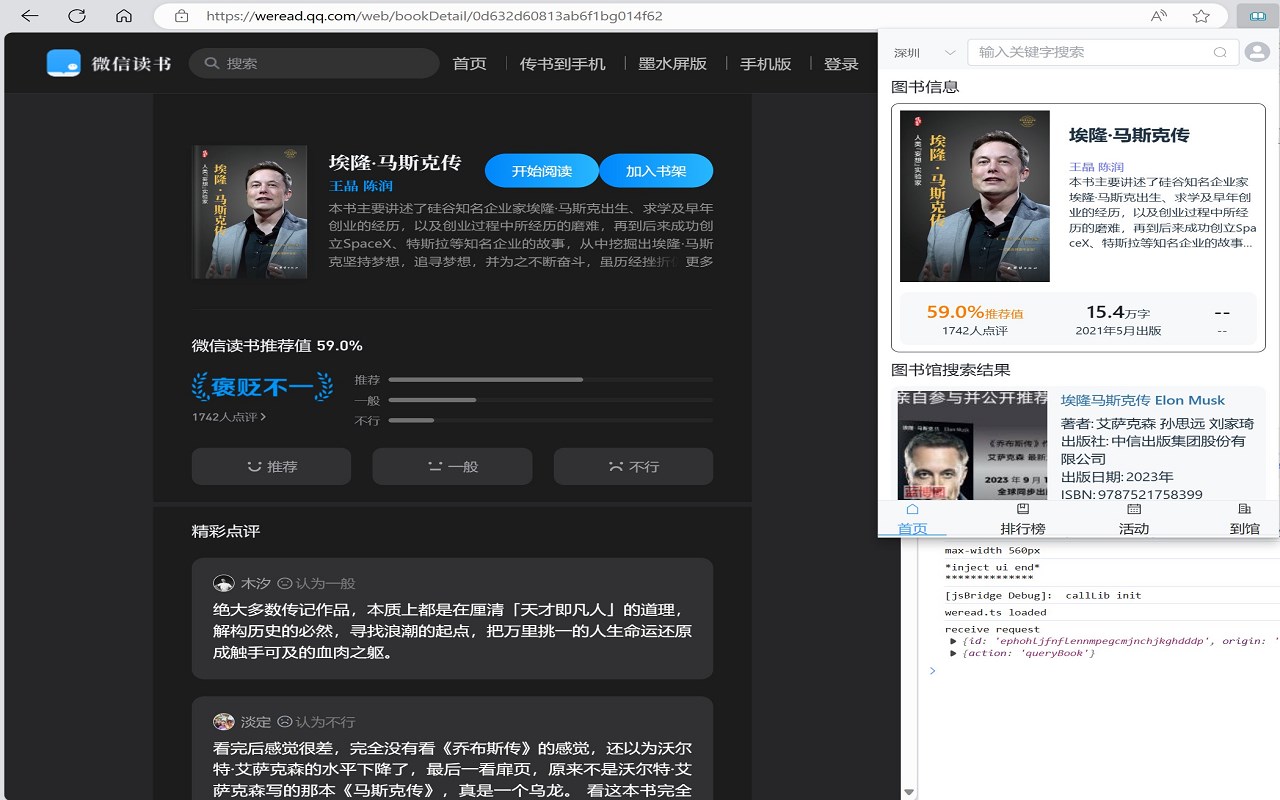Open browser home page icon
This screenshot has width=1280, height=800.
click(x=124, y=16)
